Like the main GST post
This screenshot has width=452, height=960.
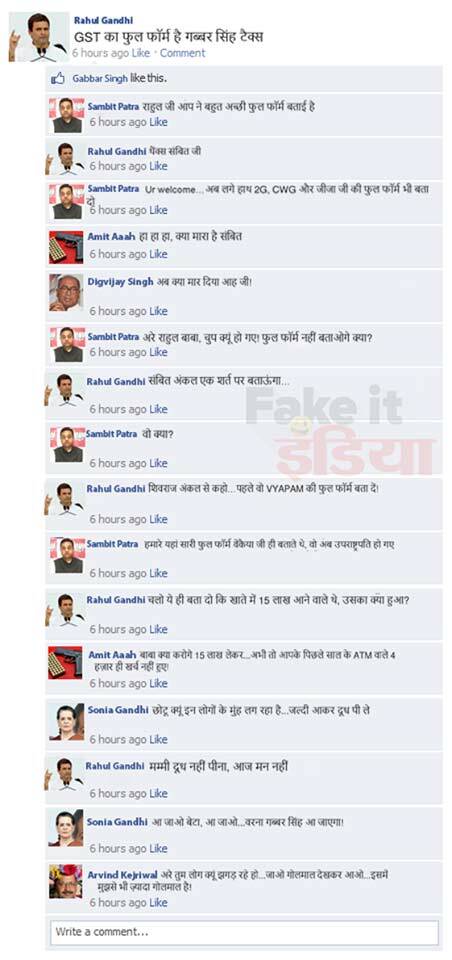coord(141,53)
